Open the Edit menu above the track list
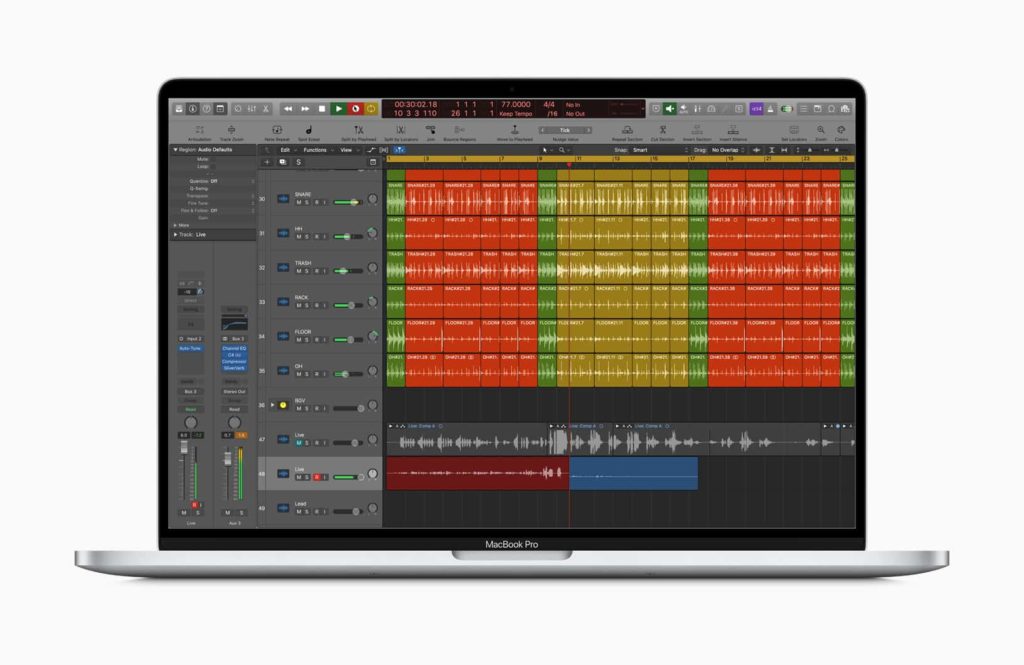Screen dimensions: 1024x665 287,149
